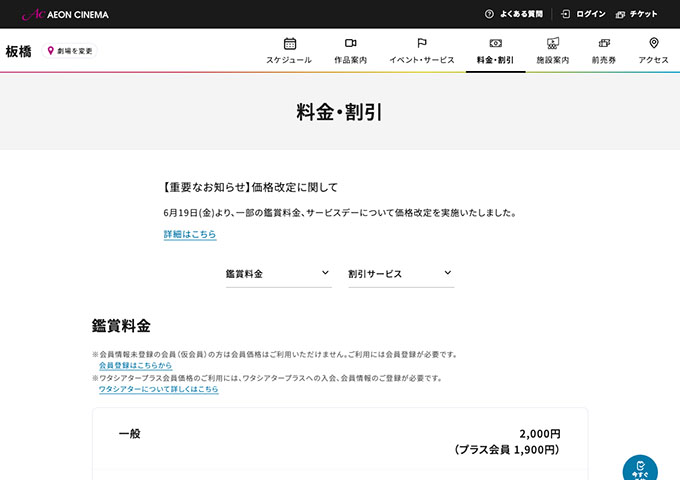
Task: Click the 料金・割引 money icon
Action: click(x=495, y=43)
